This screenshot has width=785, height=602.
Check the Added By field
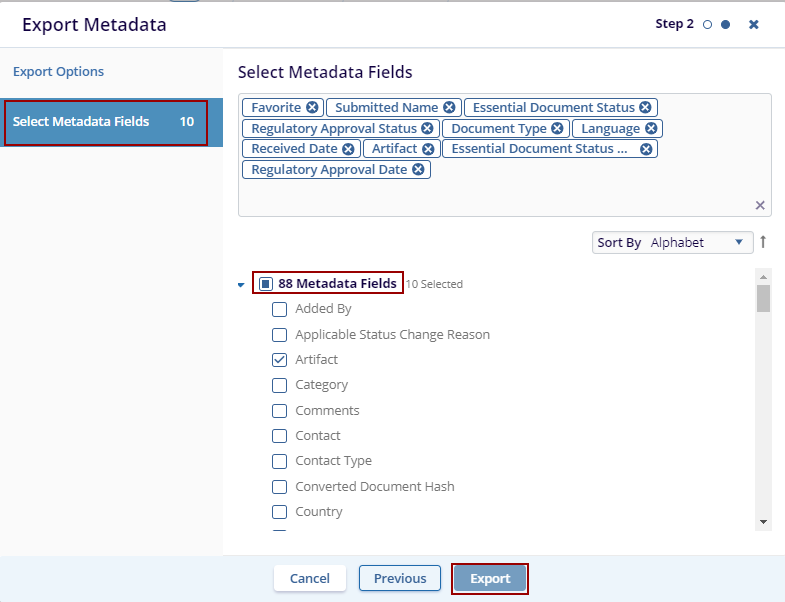pos(280,309)
